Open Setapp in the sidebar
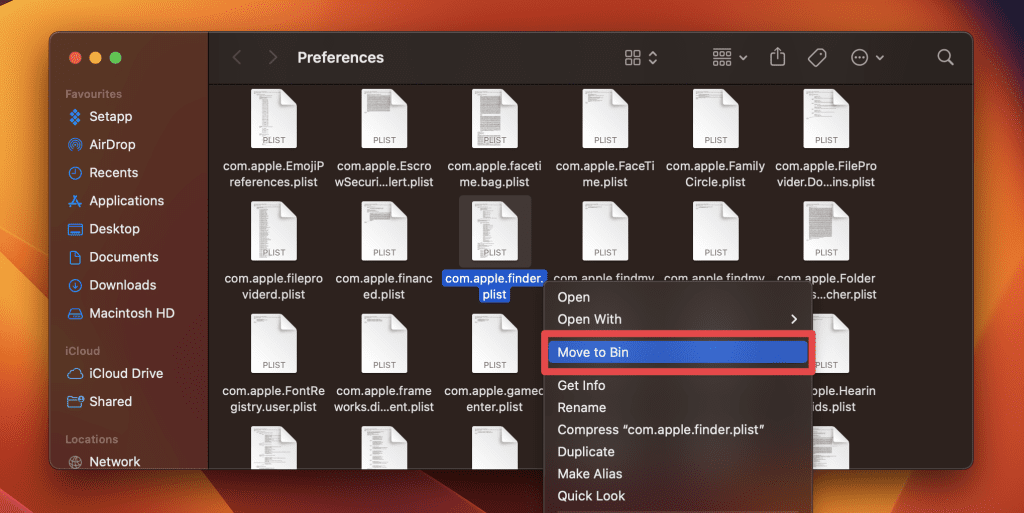Image resolution: width=1024 pixels, height=513 pixels. pos(100,117)
